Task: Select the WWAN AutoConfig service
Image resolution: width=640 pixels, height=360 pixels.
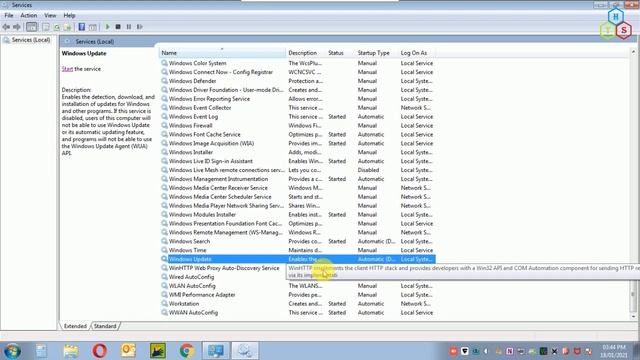Action: point(193,313)
